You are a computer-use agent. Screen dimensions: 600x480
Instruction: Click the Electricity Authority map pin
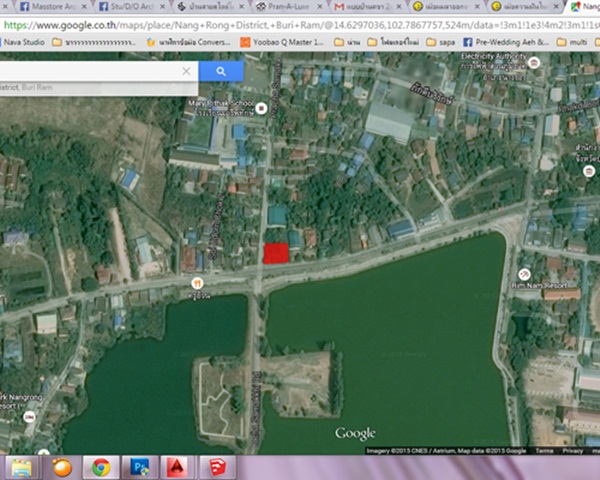click(534, 63)
